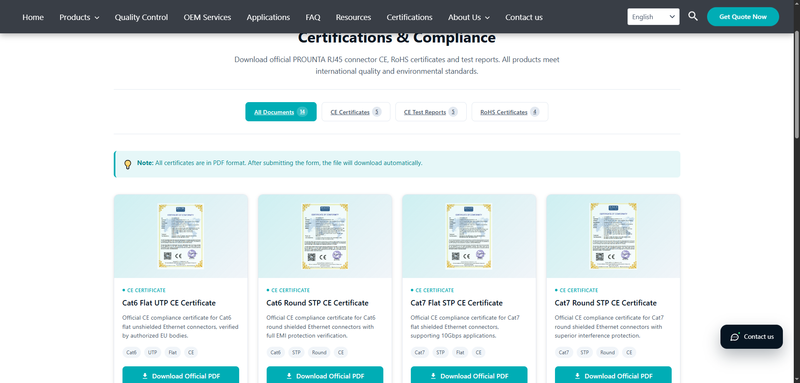800x383 pixels.
Task: Select the CE Certificates filter tab
Action: pyautogui.click(x=356, y=112)
